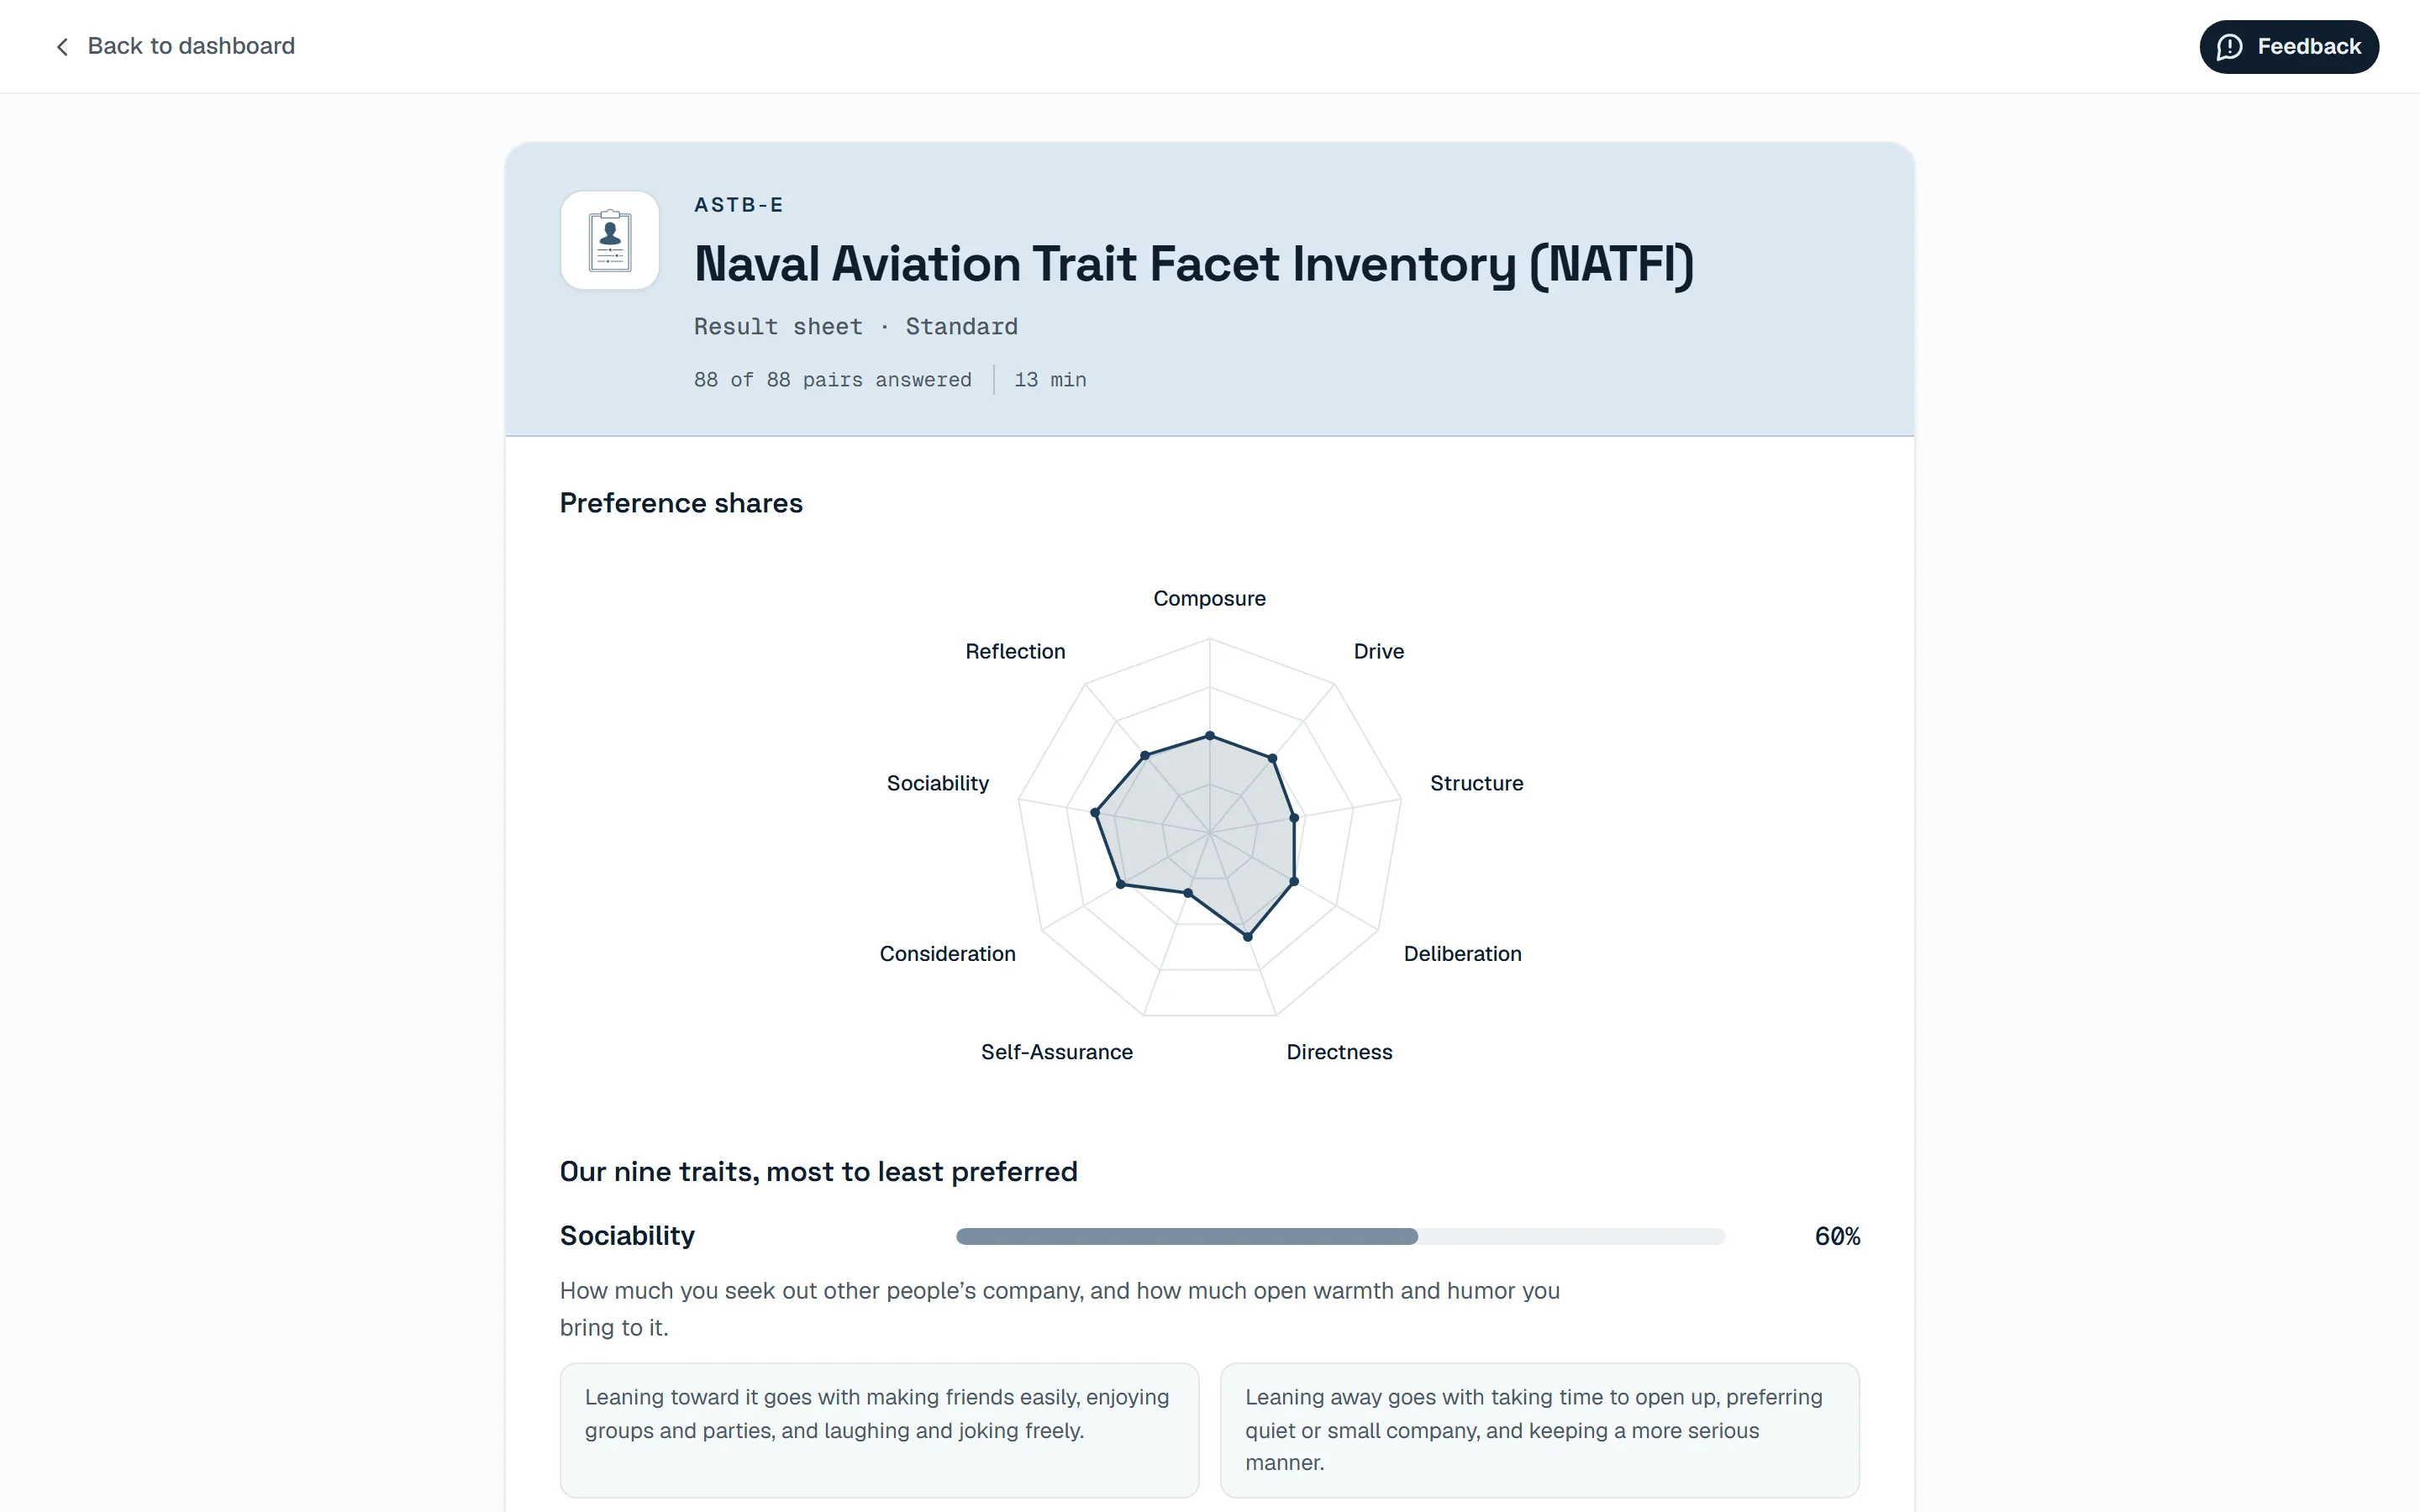Click the Reflection radar axis label
This screenshot has width=2420, height=1512.
click(1015, 651)
